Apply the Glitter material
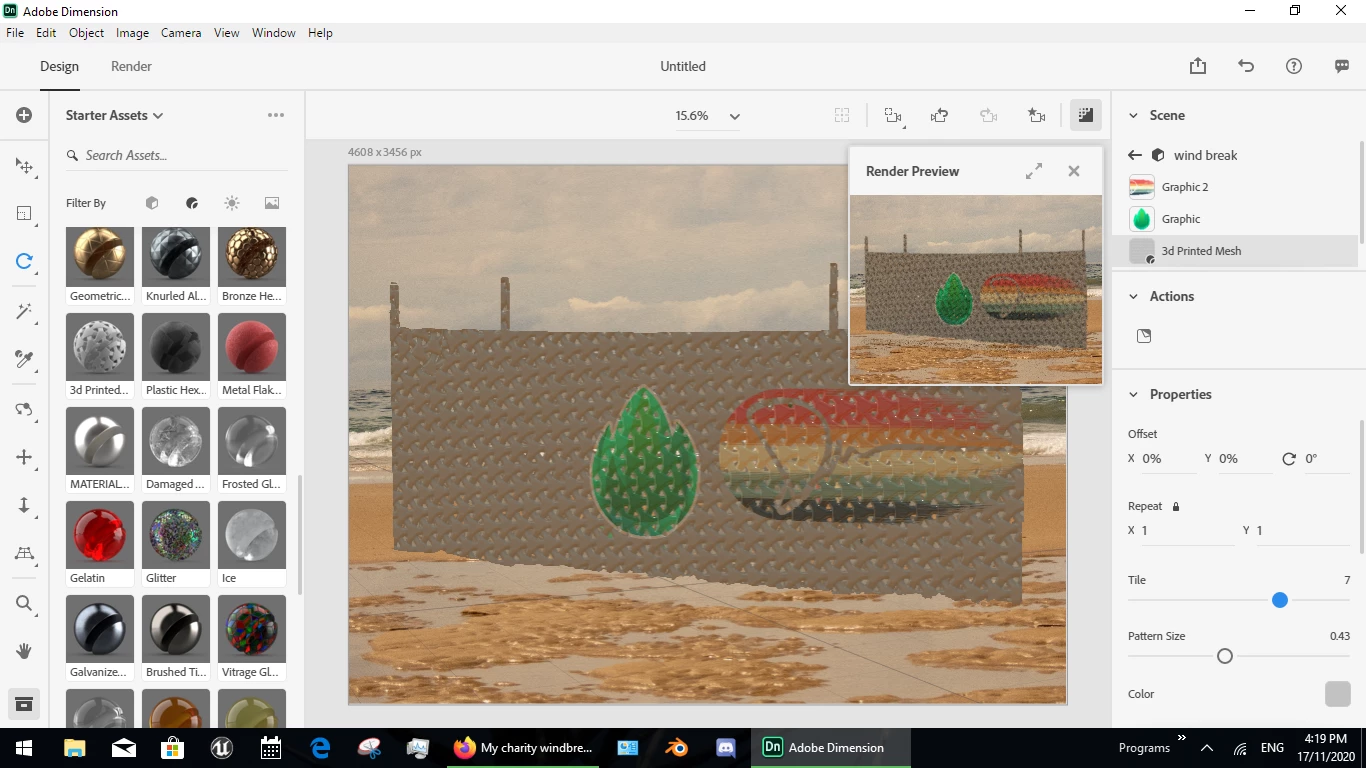The image size is (1366, 768). pyautogui.click(x=176, y=535)
